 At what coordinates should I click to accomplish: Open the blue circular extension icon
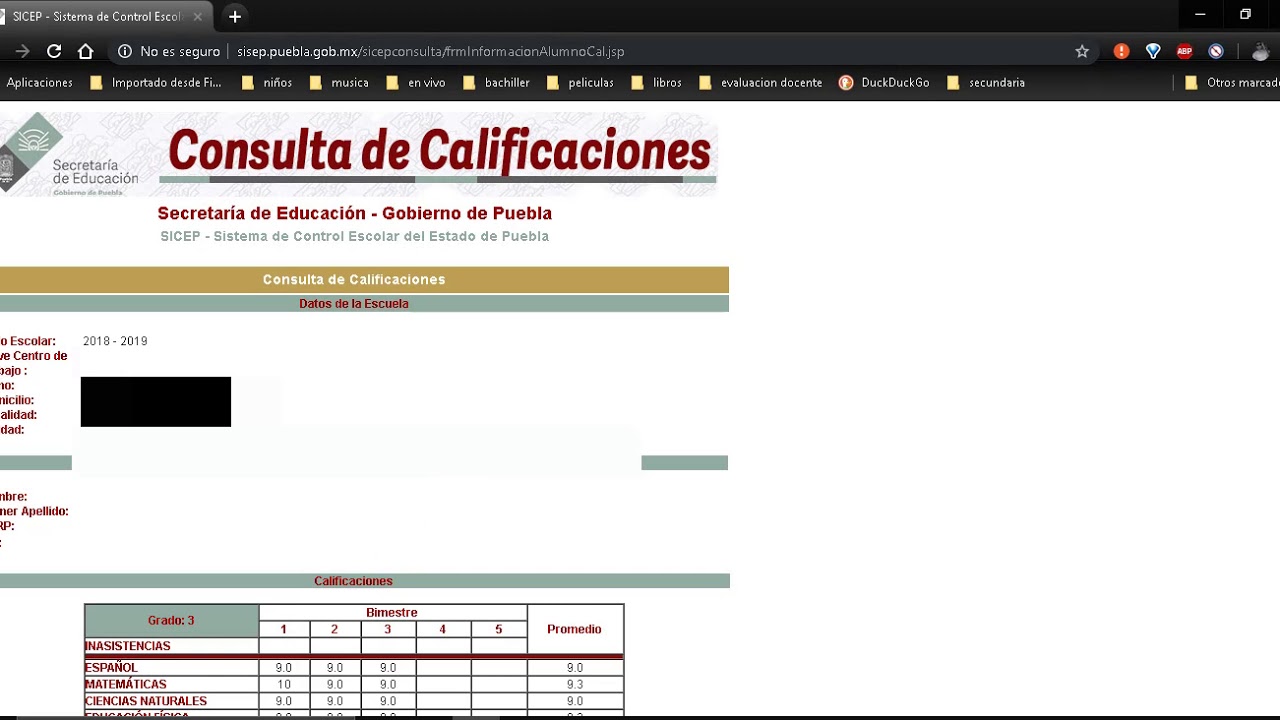pyautogui.click(x=1216, y=51)
